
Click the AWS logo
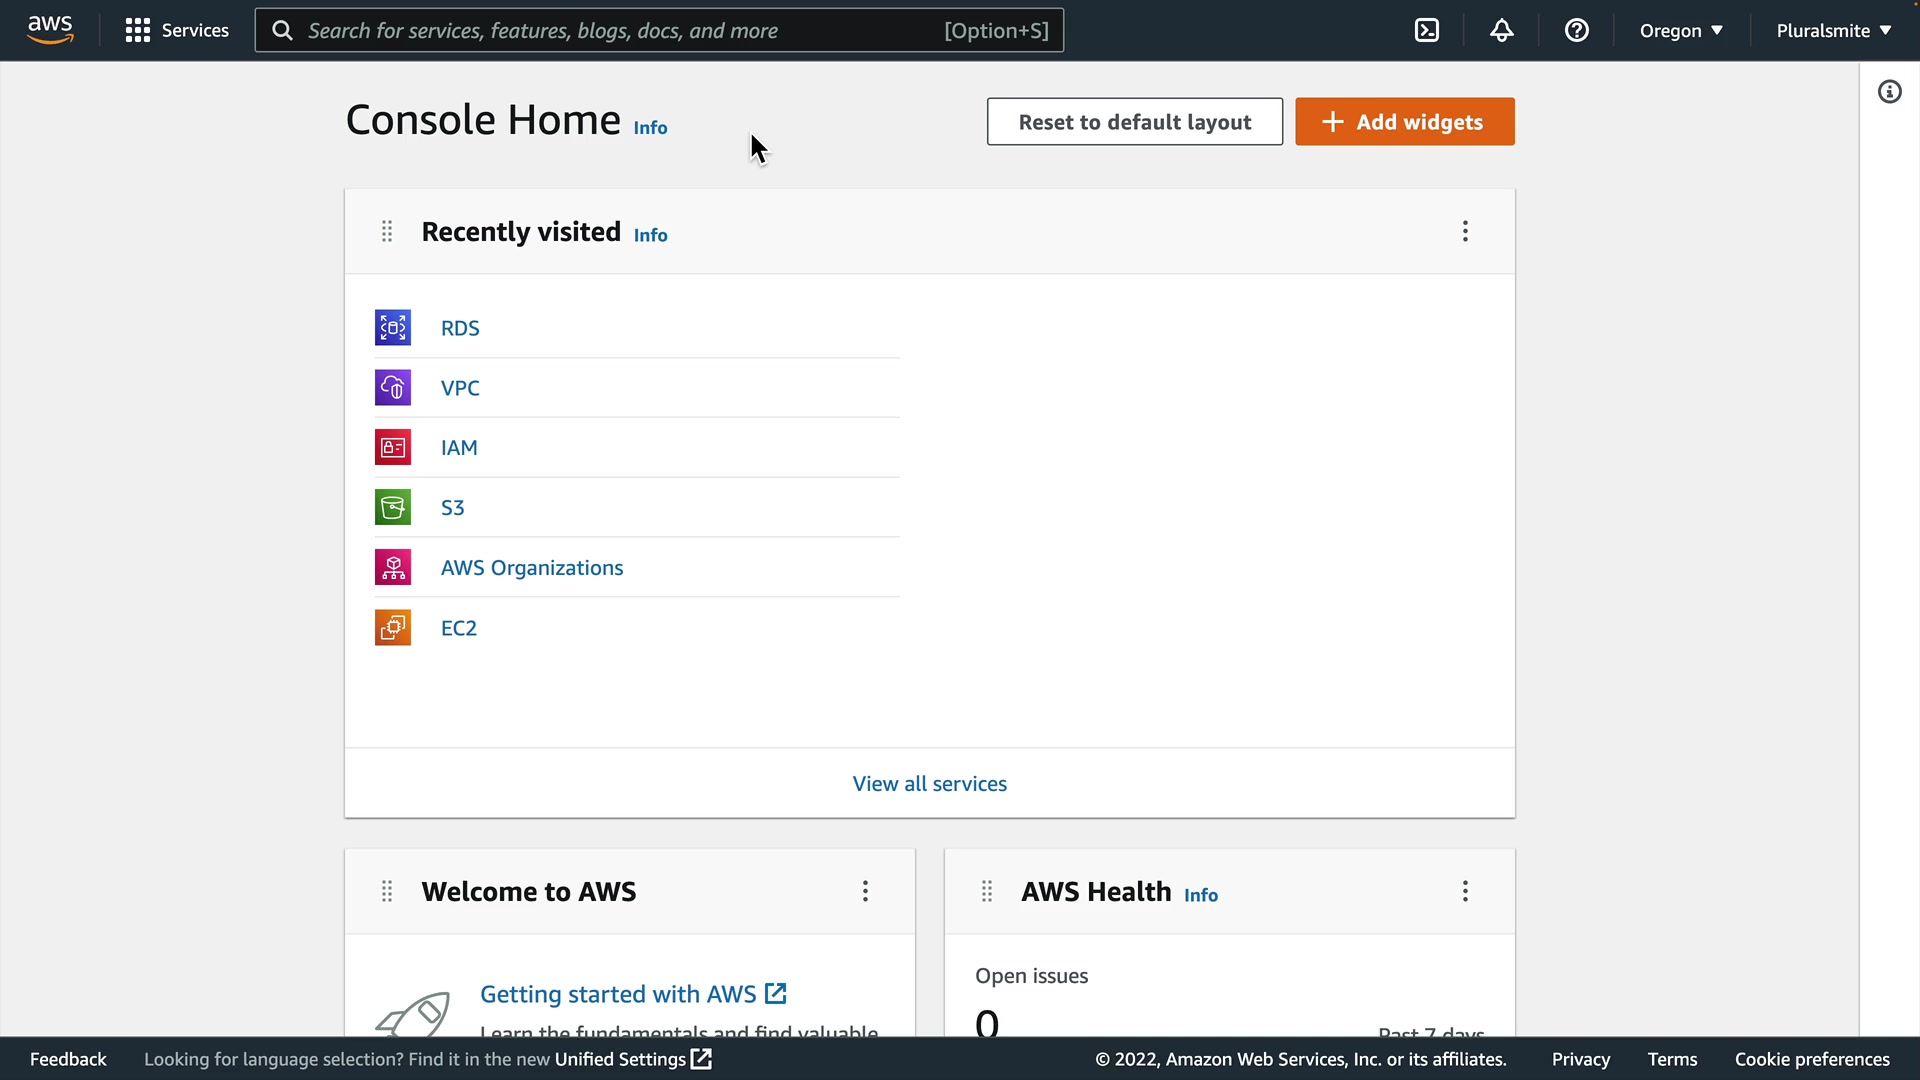coord(50,30)
